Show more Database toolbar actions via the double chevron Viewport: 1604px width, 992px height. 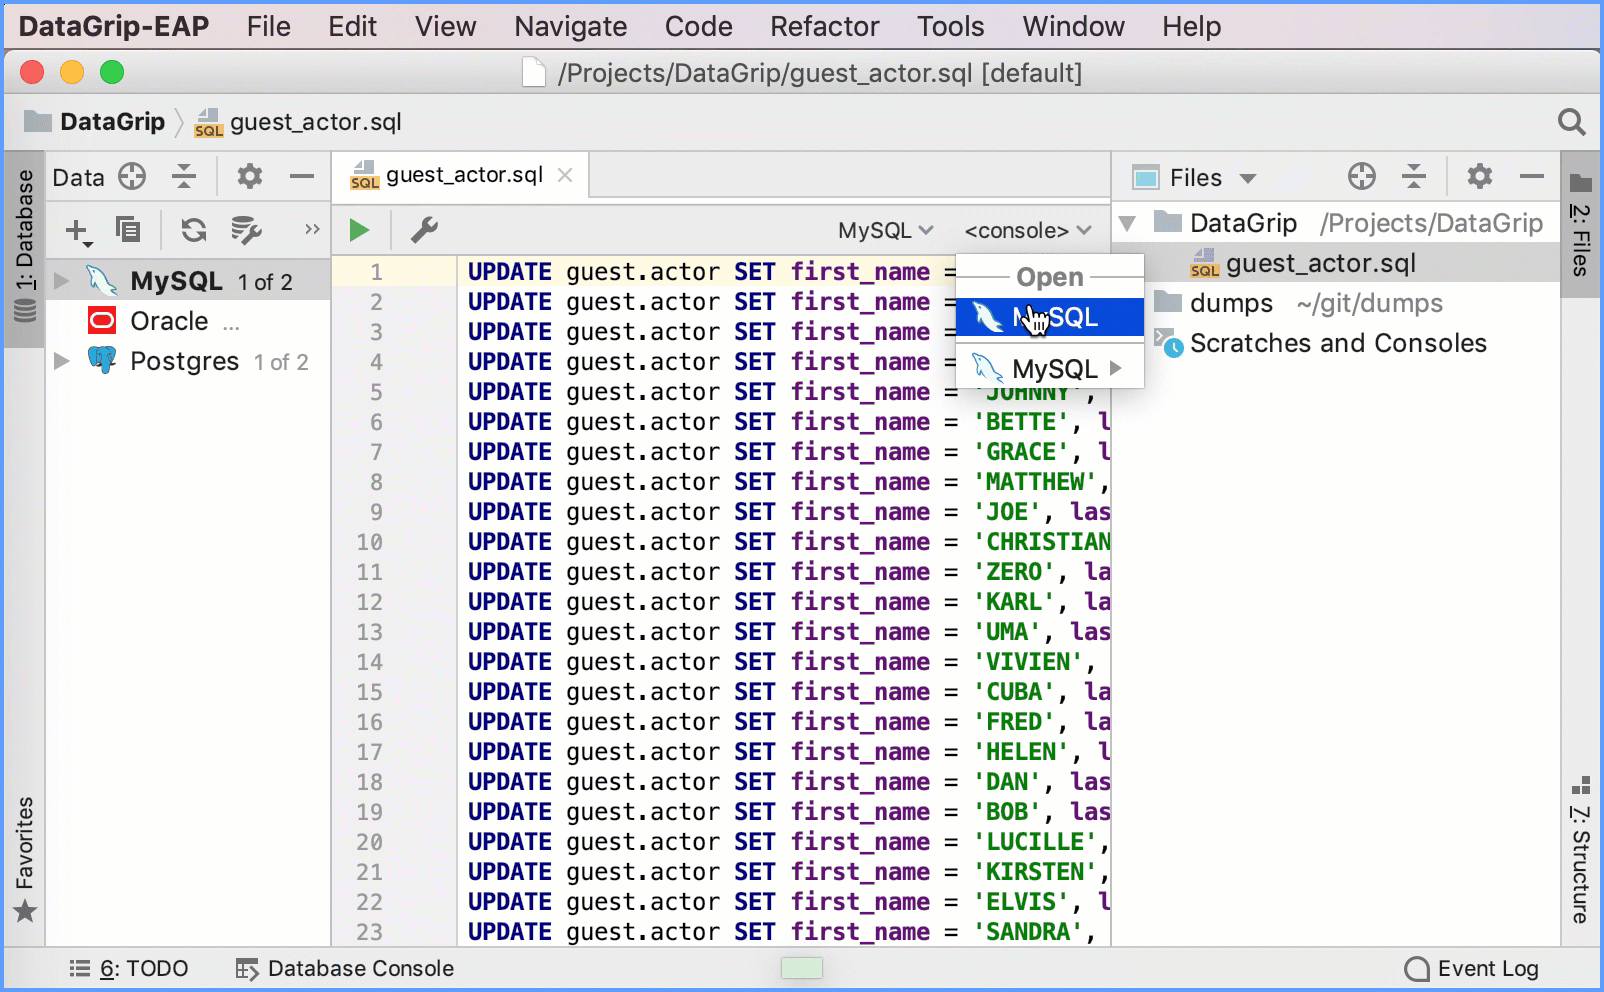[x=312, y=229]
